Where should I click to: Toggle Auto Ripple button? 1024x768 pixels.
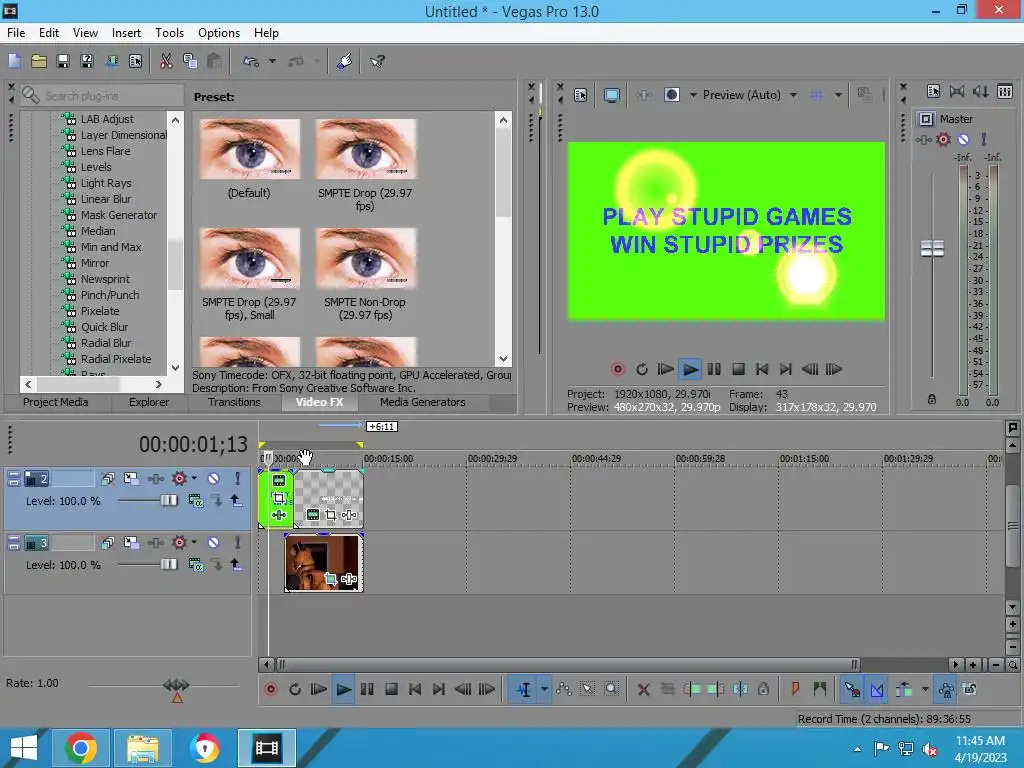(904, 689)
